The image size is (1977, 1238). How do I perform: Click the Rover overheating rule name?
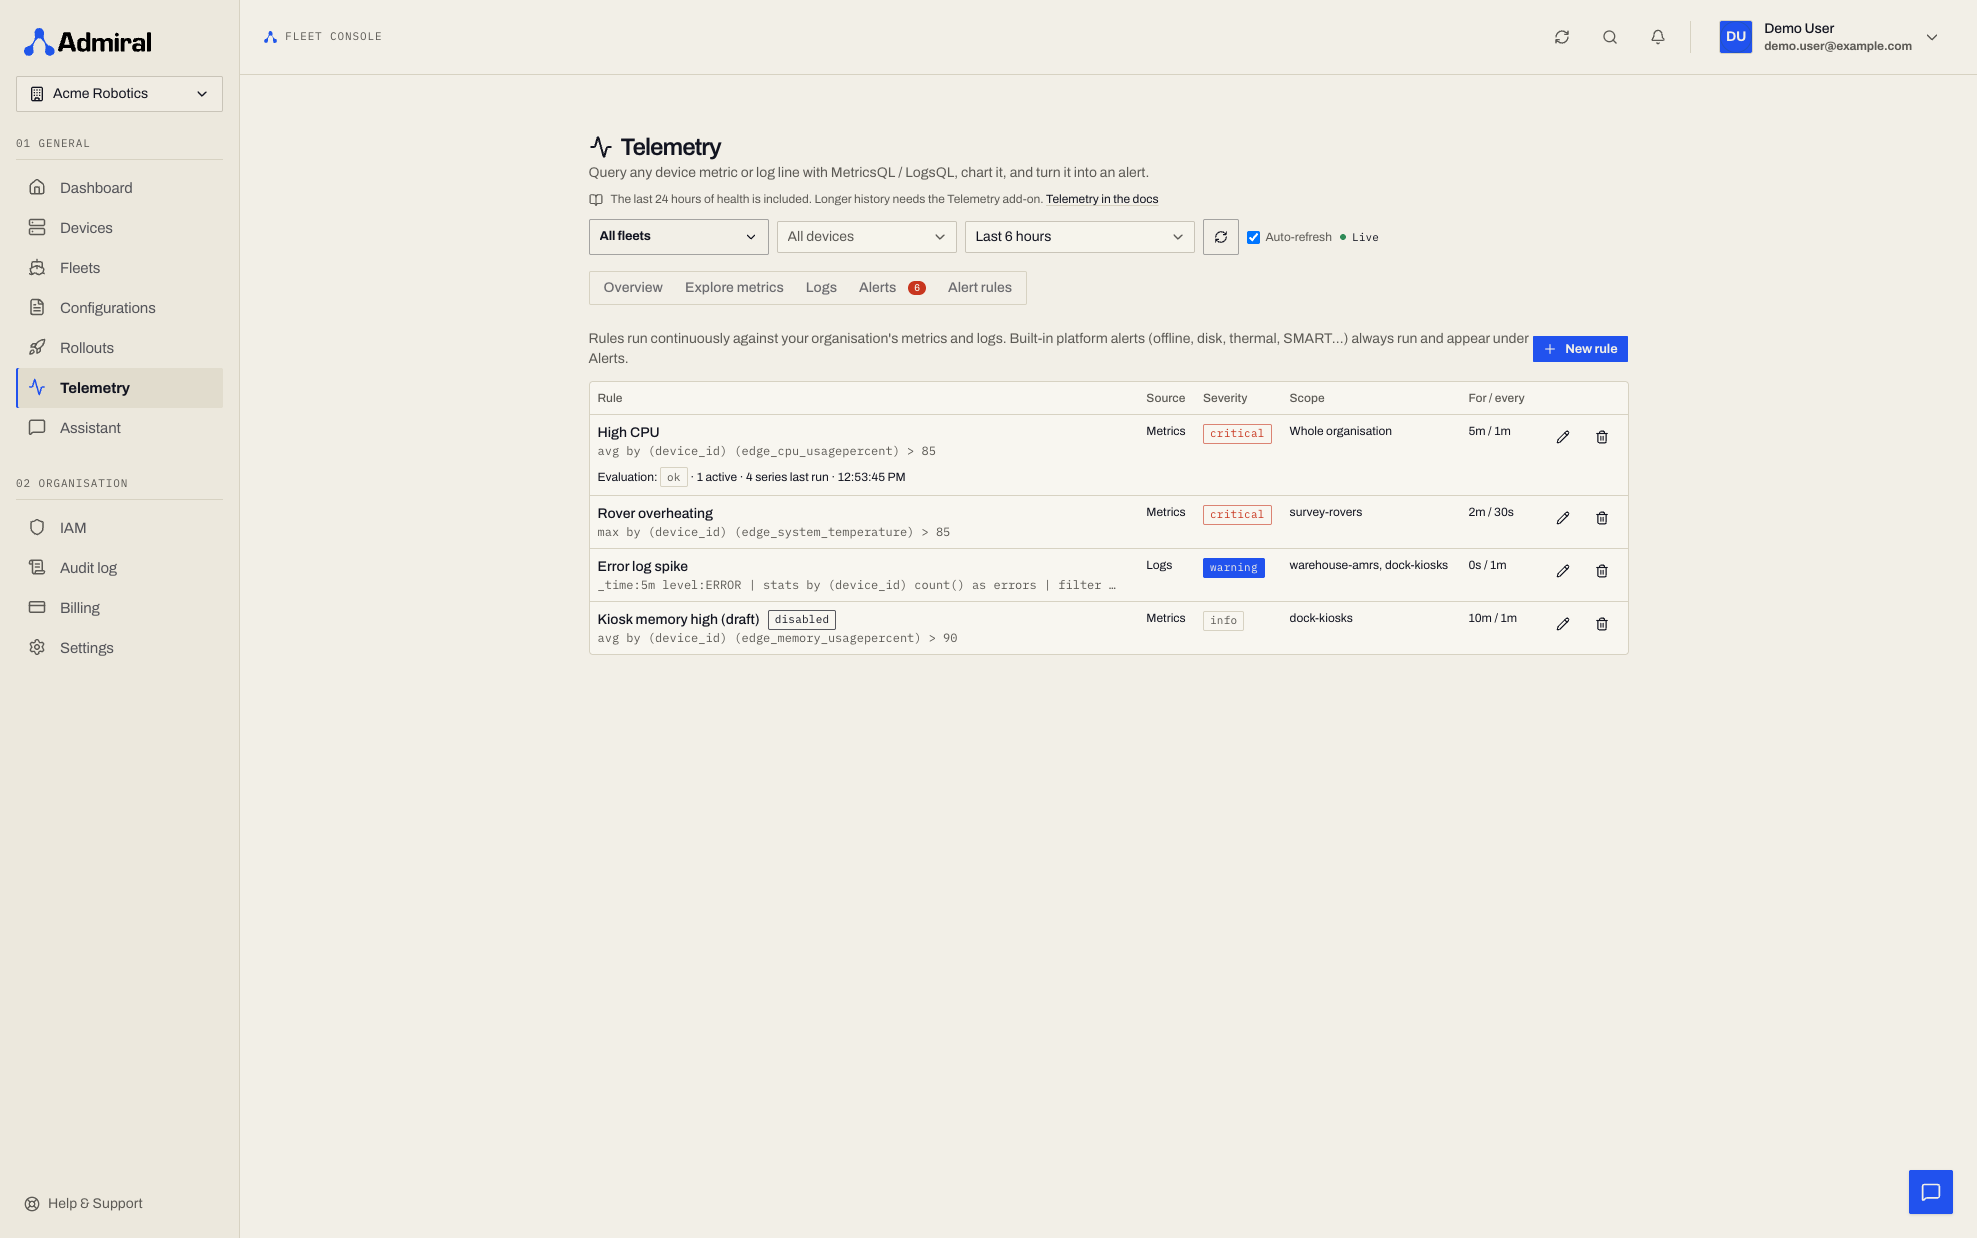click(x=655, y=514)
